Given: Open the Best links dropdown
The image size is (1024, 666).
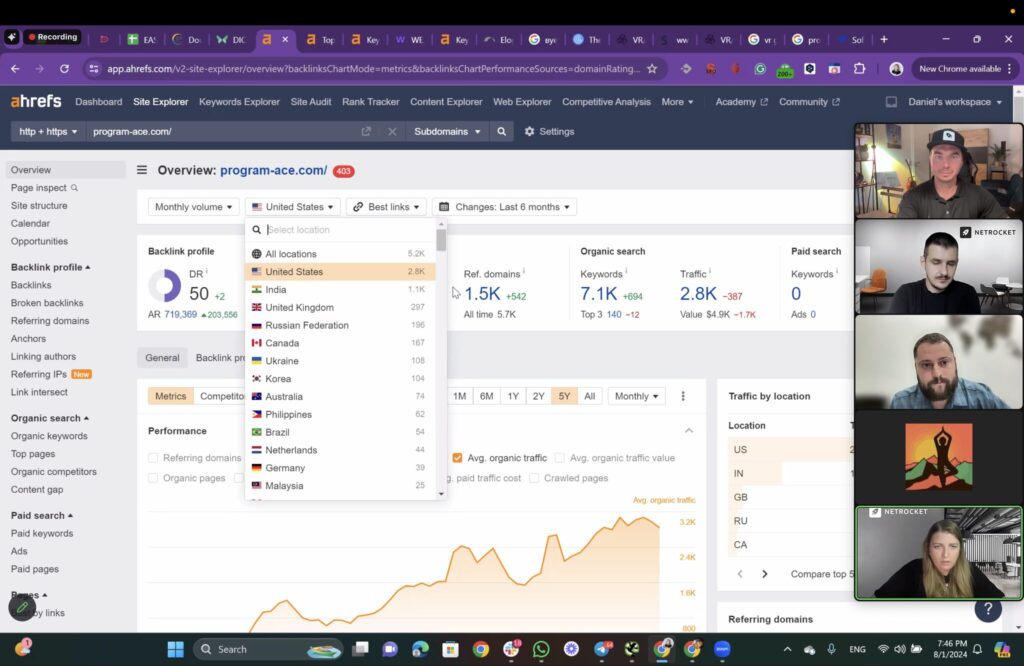Looking at the screenshot, I should [x=386, y=206].
